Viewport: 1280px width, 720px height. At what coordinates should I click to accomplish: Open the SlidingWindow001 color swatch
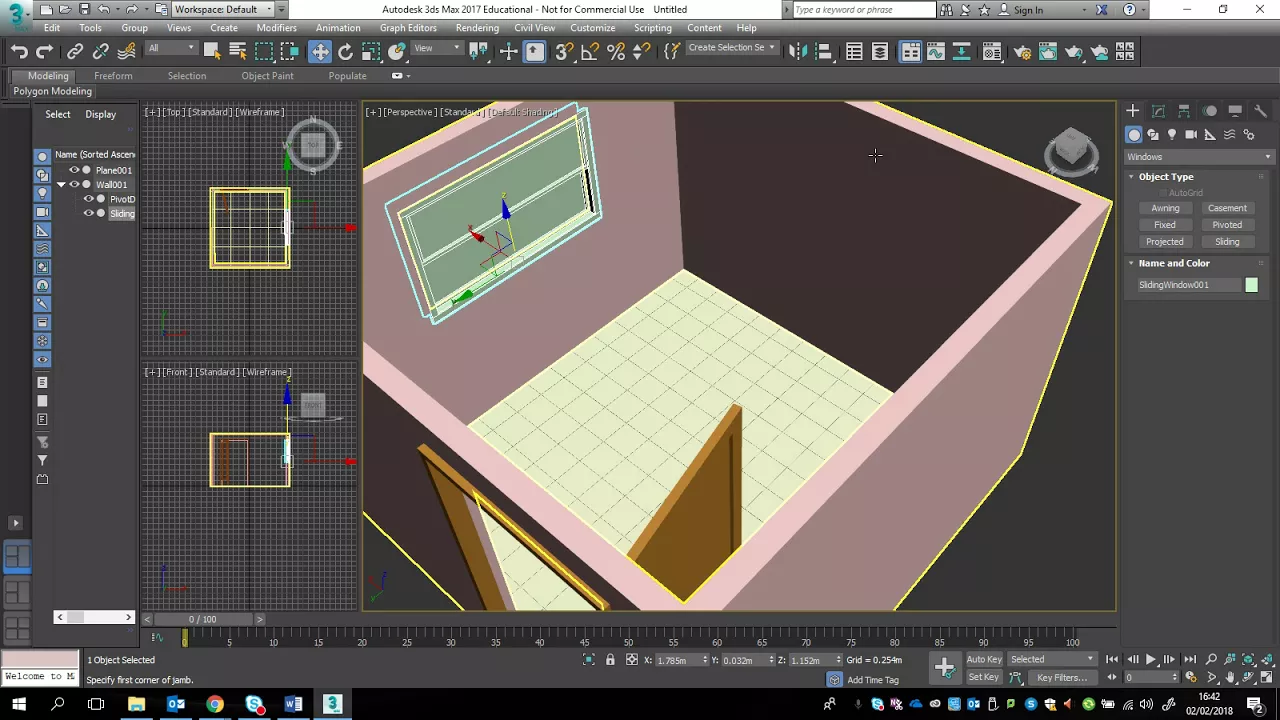tap(1251, 285)
